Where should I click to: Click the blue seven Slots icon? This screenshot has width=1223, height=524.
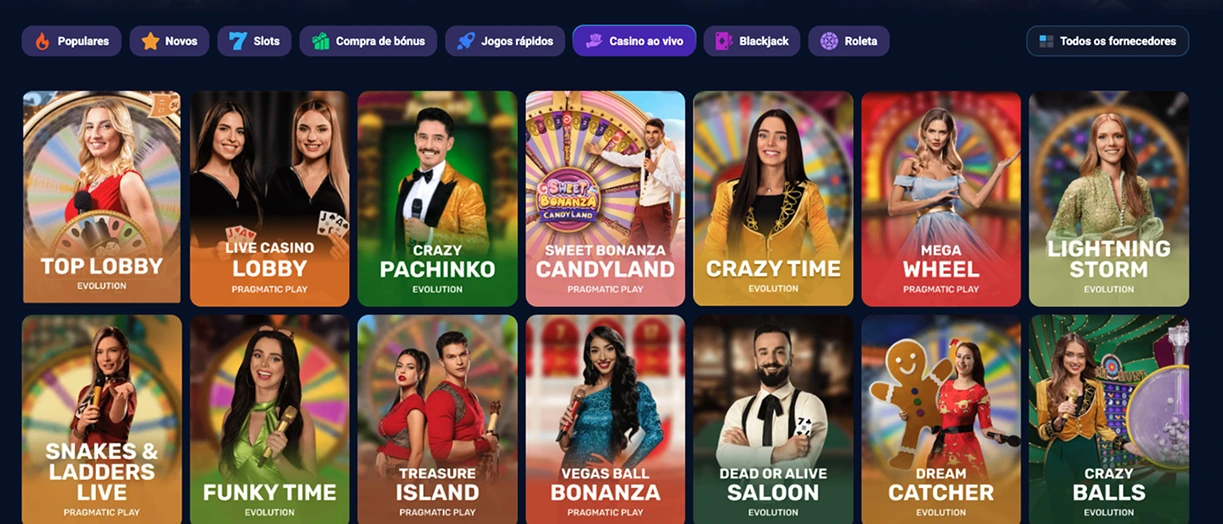click(x=237, y=41)
